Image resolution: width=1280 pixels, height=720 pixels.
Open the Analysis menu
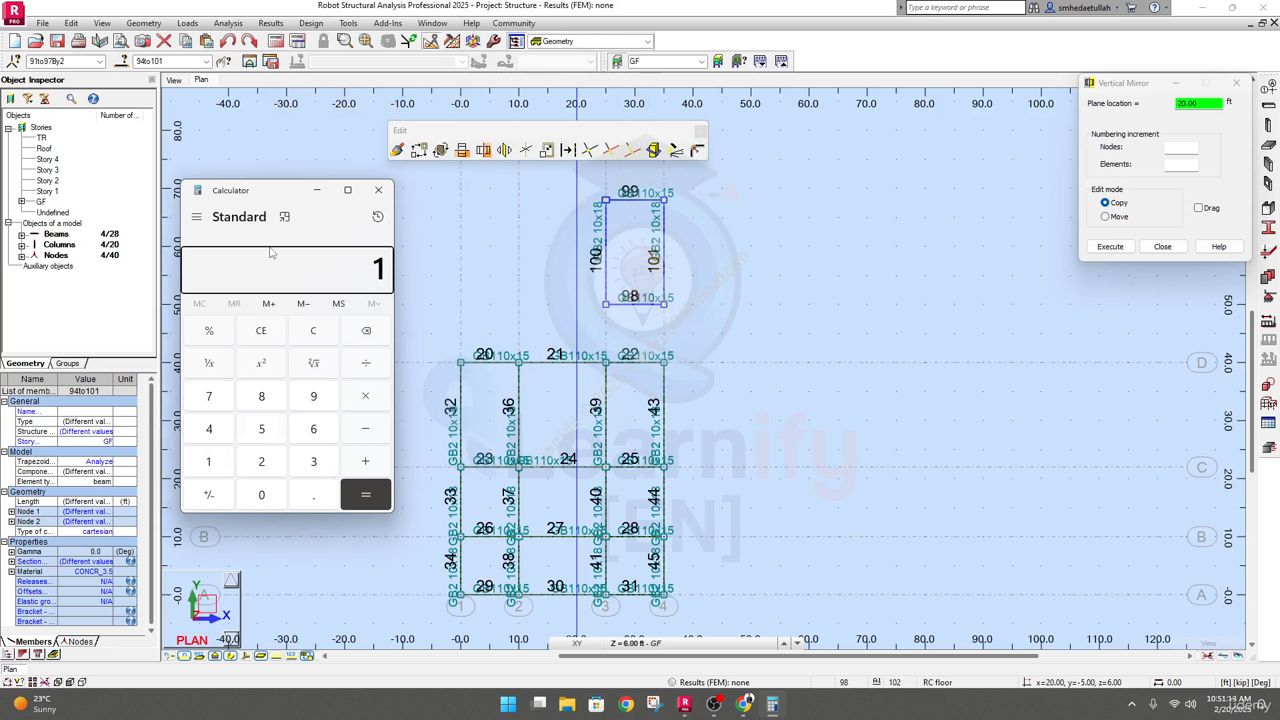(x=228, y=23)
